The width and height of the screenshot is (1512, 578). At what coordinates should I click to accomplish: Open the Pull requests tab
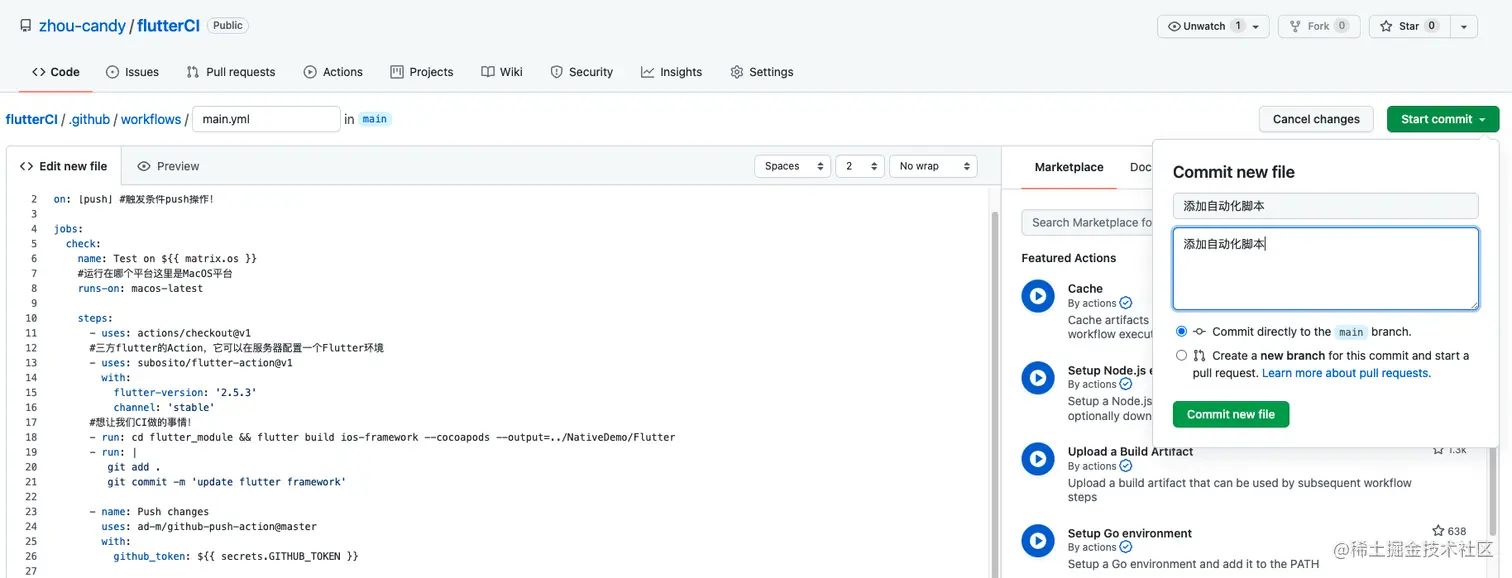click(230, 72)
